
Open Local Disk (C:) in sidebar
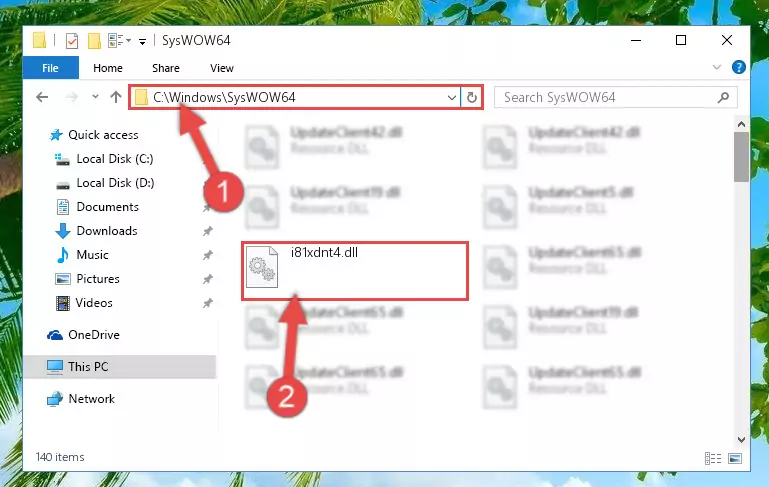tap(115, 159)
